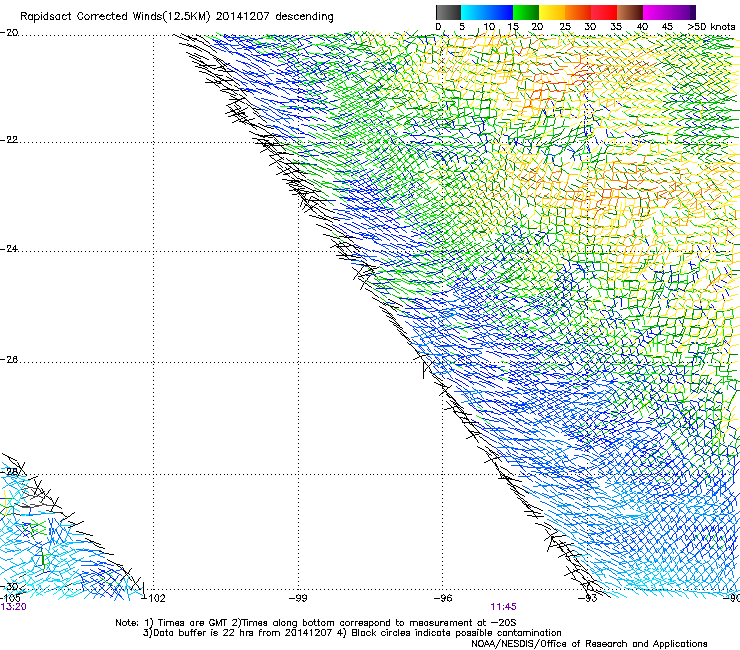The image size is (740, 650).
Task: Click the green 15-20 knots legend swatch
Action: point(526,12)
